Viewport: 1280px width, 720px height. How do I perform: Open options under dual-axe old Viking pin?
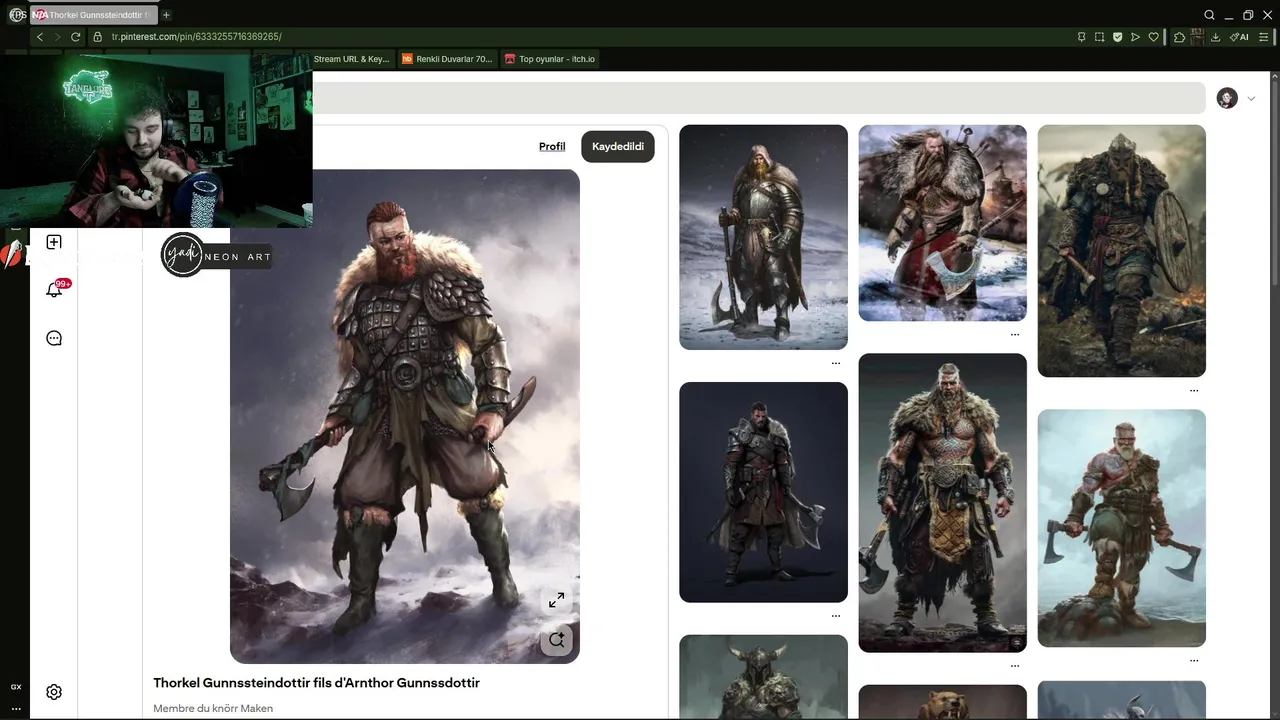(x=1194, y=660)
